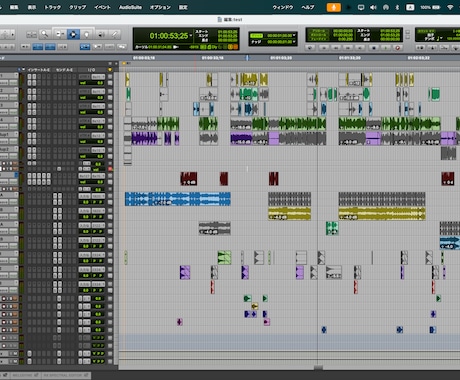
Task: Click the yellow marker at ruler start
Action: tap(124, 63)
